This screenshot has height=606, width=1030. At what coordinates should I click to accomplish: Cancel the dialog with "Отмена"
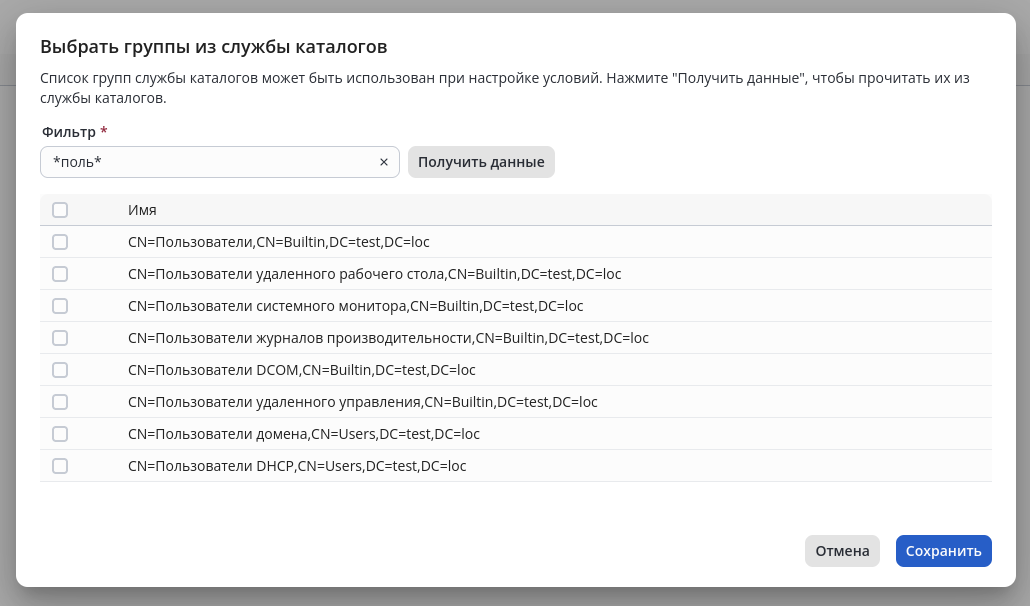842,551
